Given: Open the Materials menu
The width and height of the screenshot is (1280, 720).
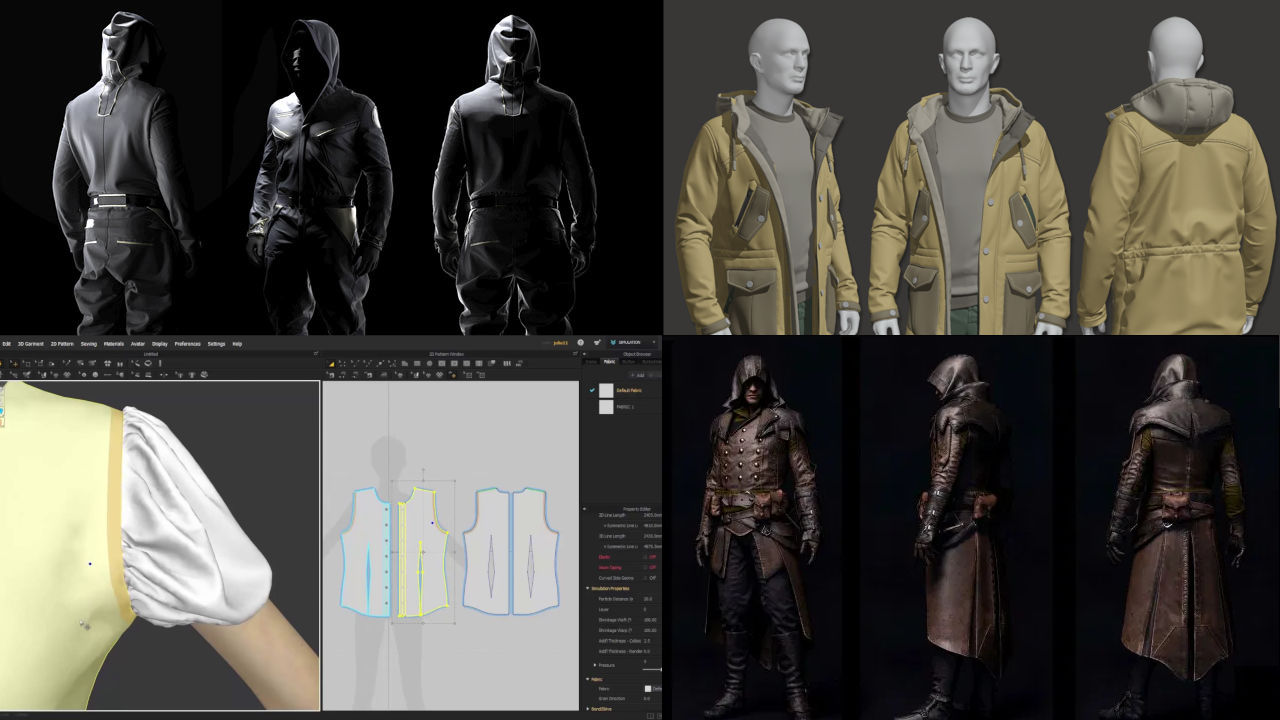Looking at the screenshot, I should click(x=114, y=344).
